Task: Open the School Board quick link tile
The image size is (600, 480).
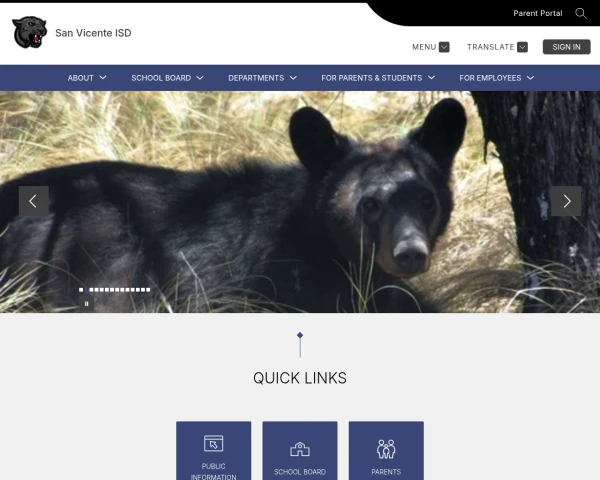Action: [300, 451]
